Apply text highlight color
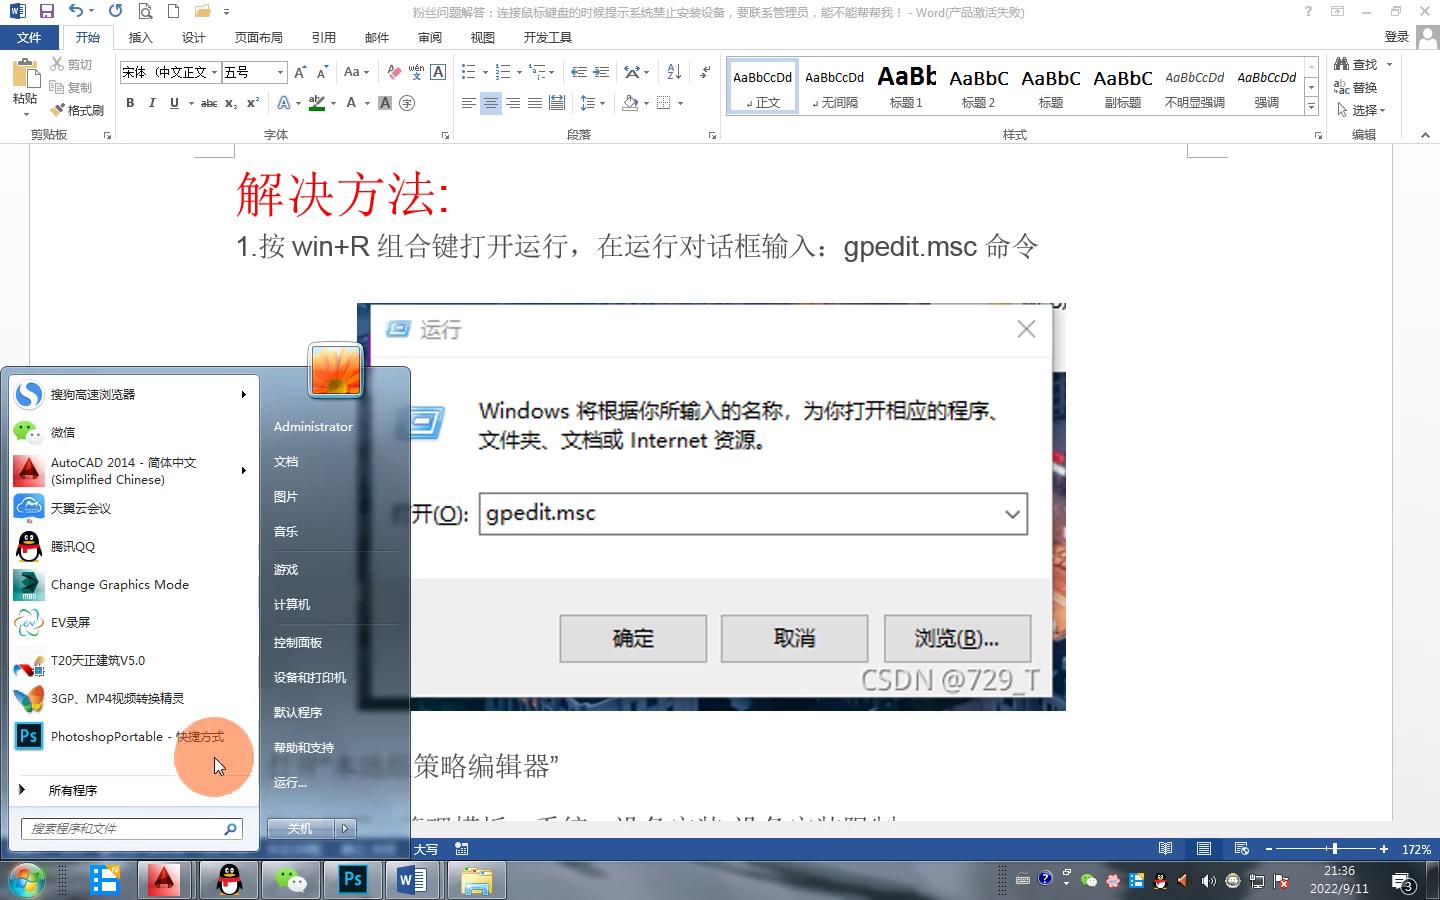Image resolution: width=1440 pixels, height=900 pixels. 316,103
